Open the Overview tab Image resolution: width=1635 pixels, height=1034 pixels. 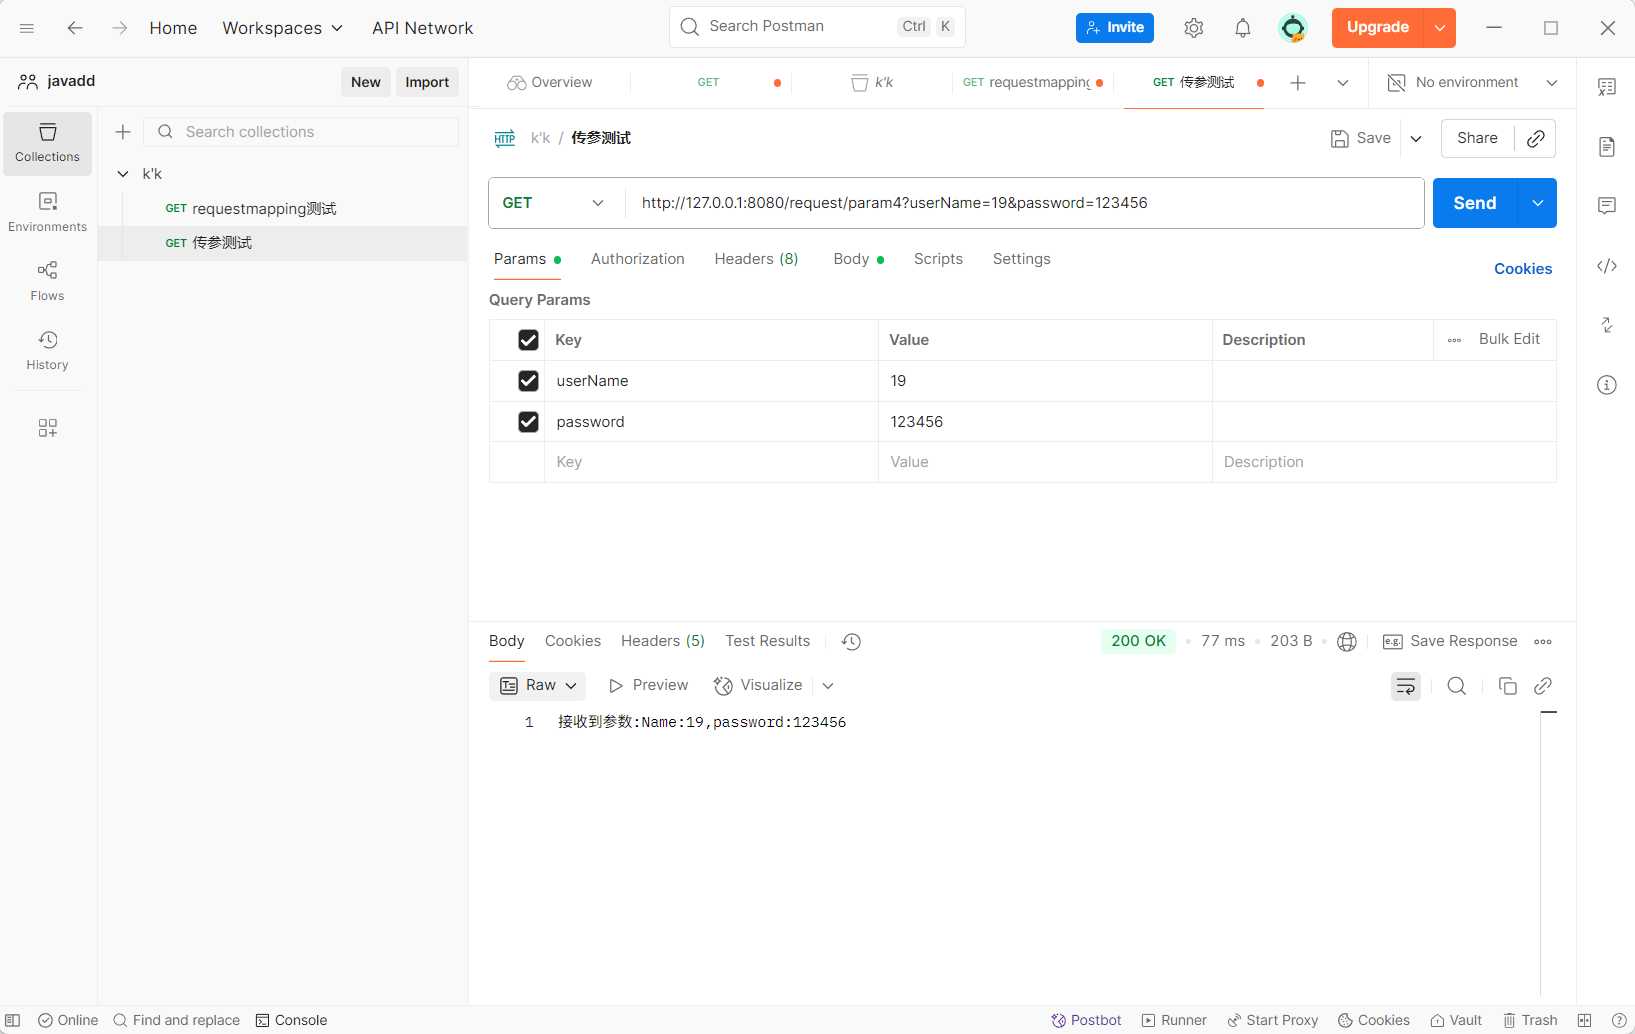pyautogui.click(x=550, y=83)
